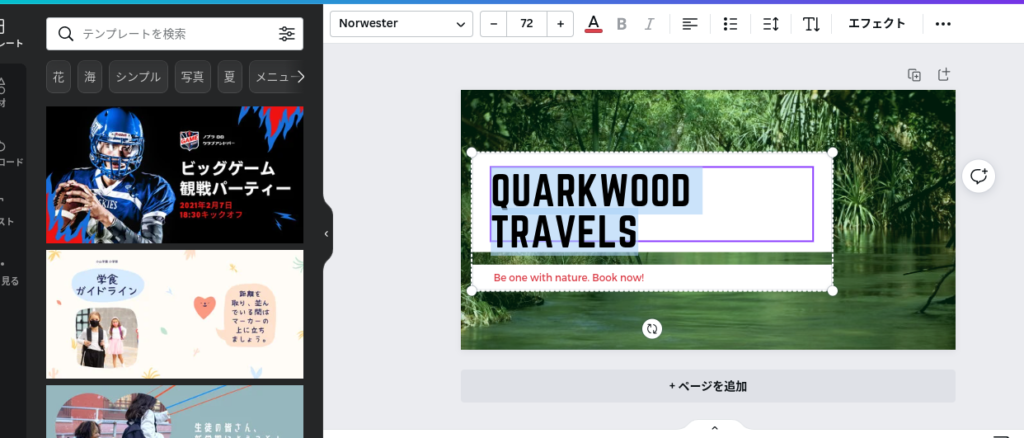
Task: Open the Norwester font dropdown
Action: pos(401,23)
